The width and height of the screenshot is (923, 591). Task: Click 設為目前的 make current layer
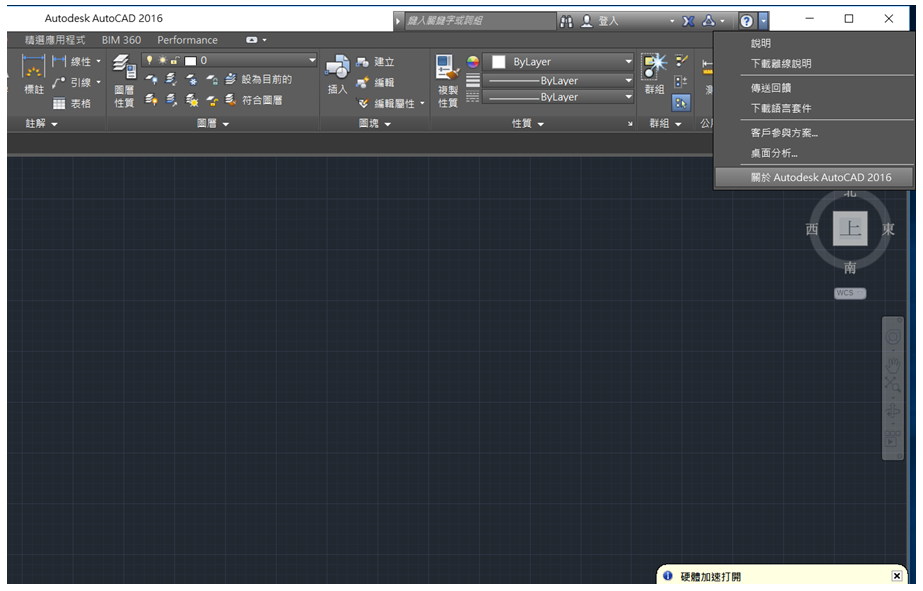pyautogui.click(x=258, y=79)
